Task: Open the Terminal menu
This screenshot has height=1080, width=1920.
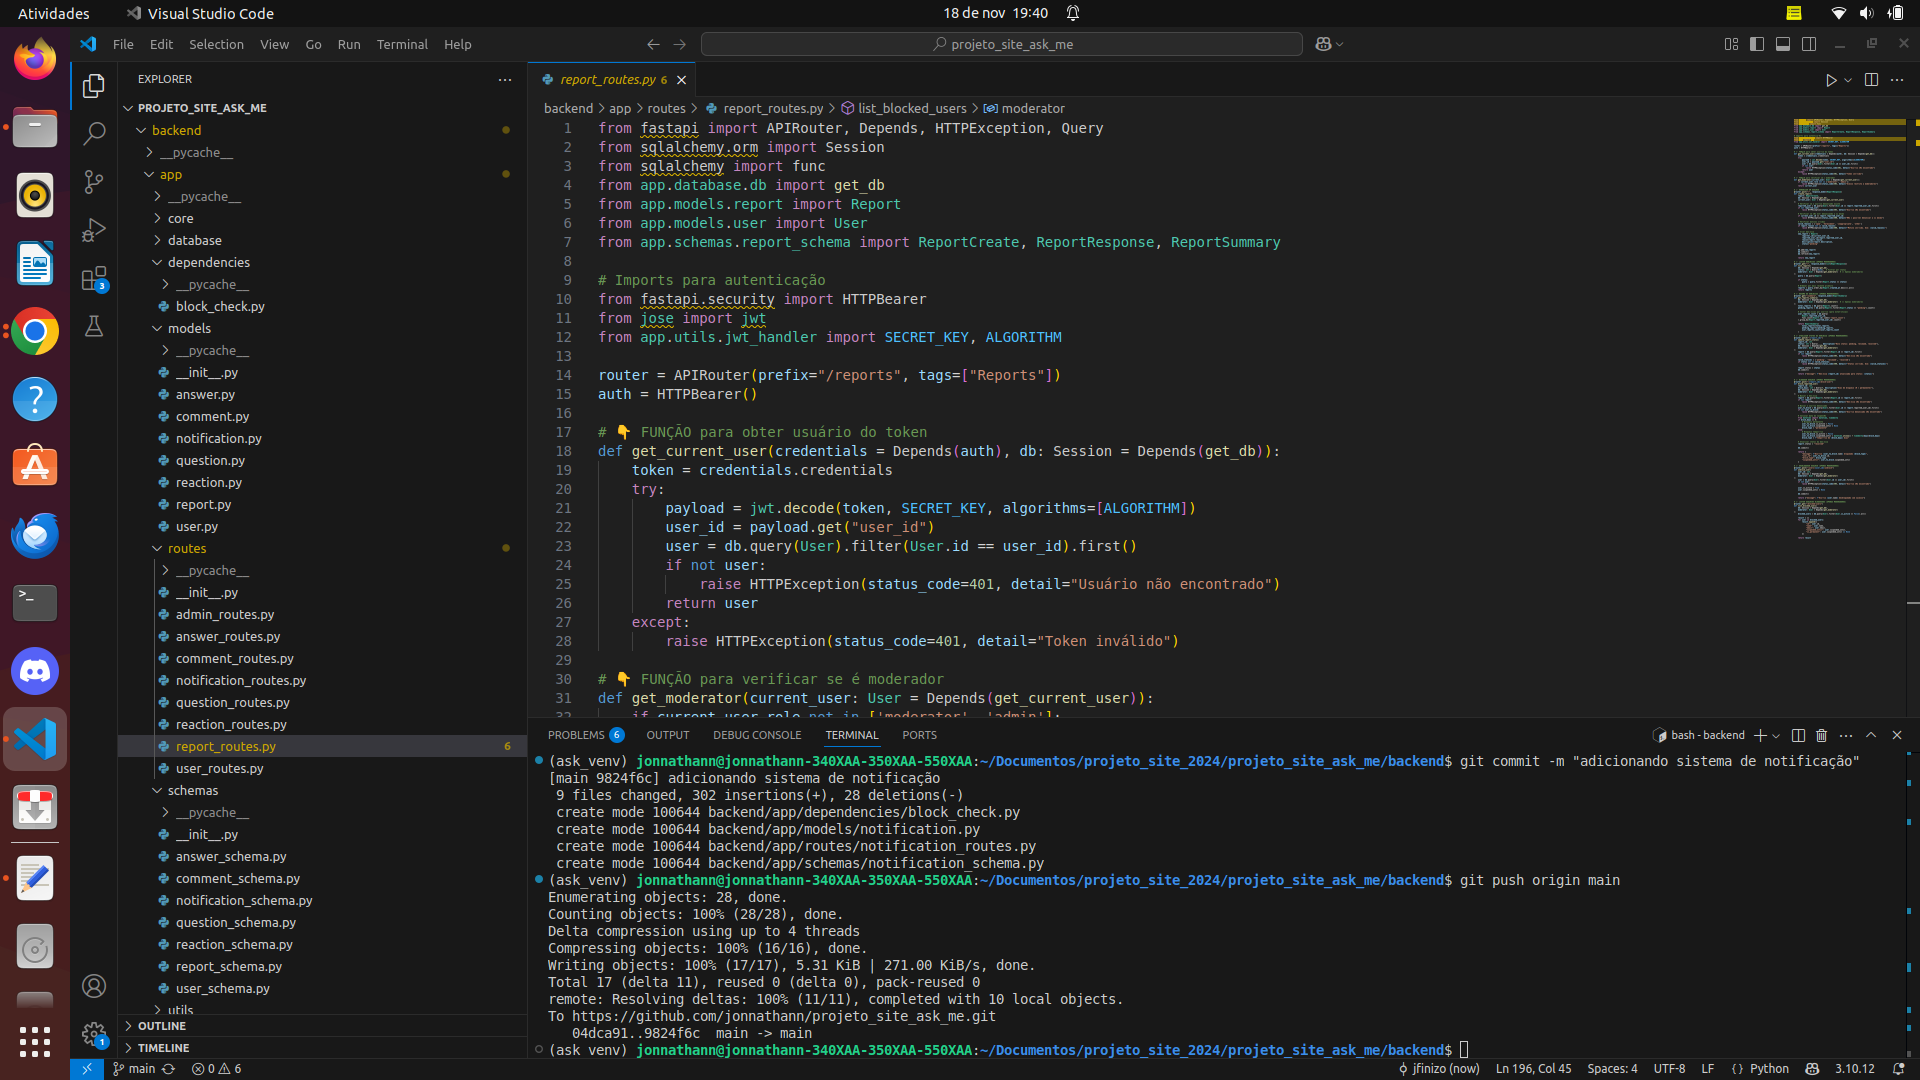Action: tap(402, 44)
